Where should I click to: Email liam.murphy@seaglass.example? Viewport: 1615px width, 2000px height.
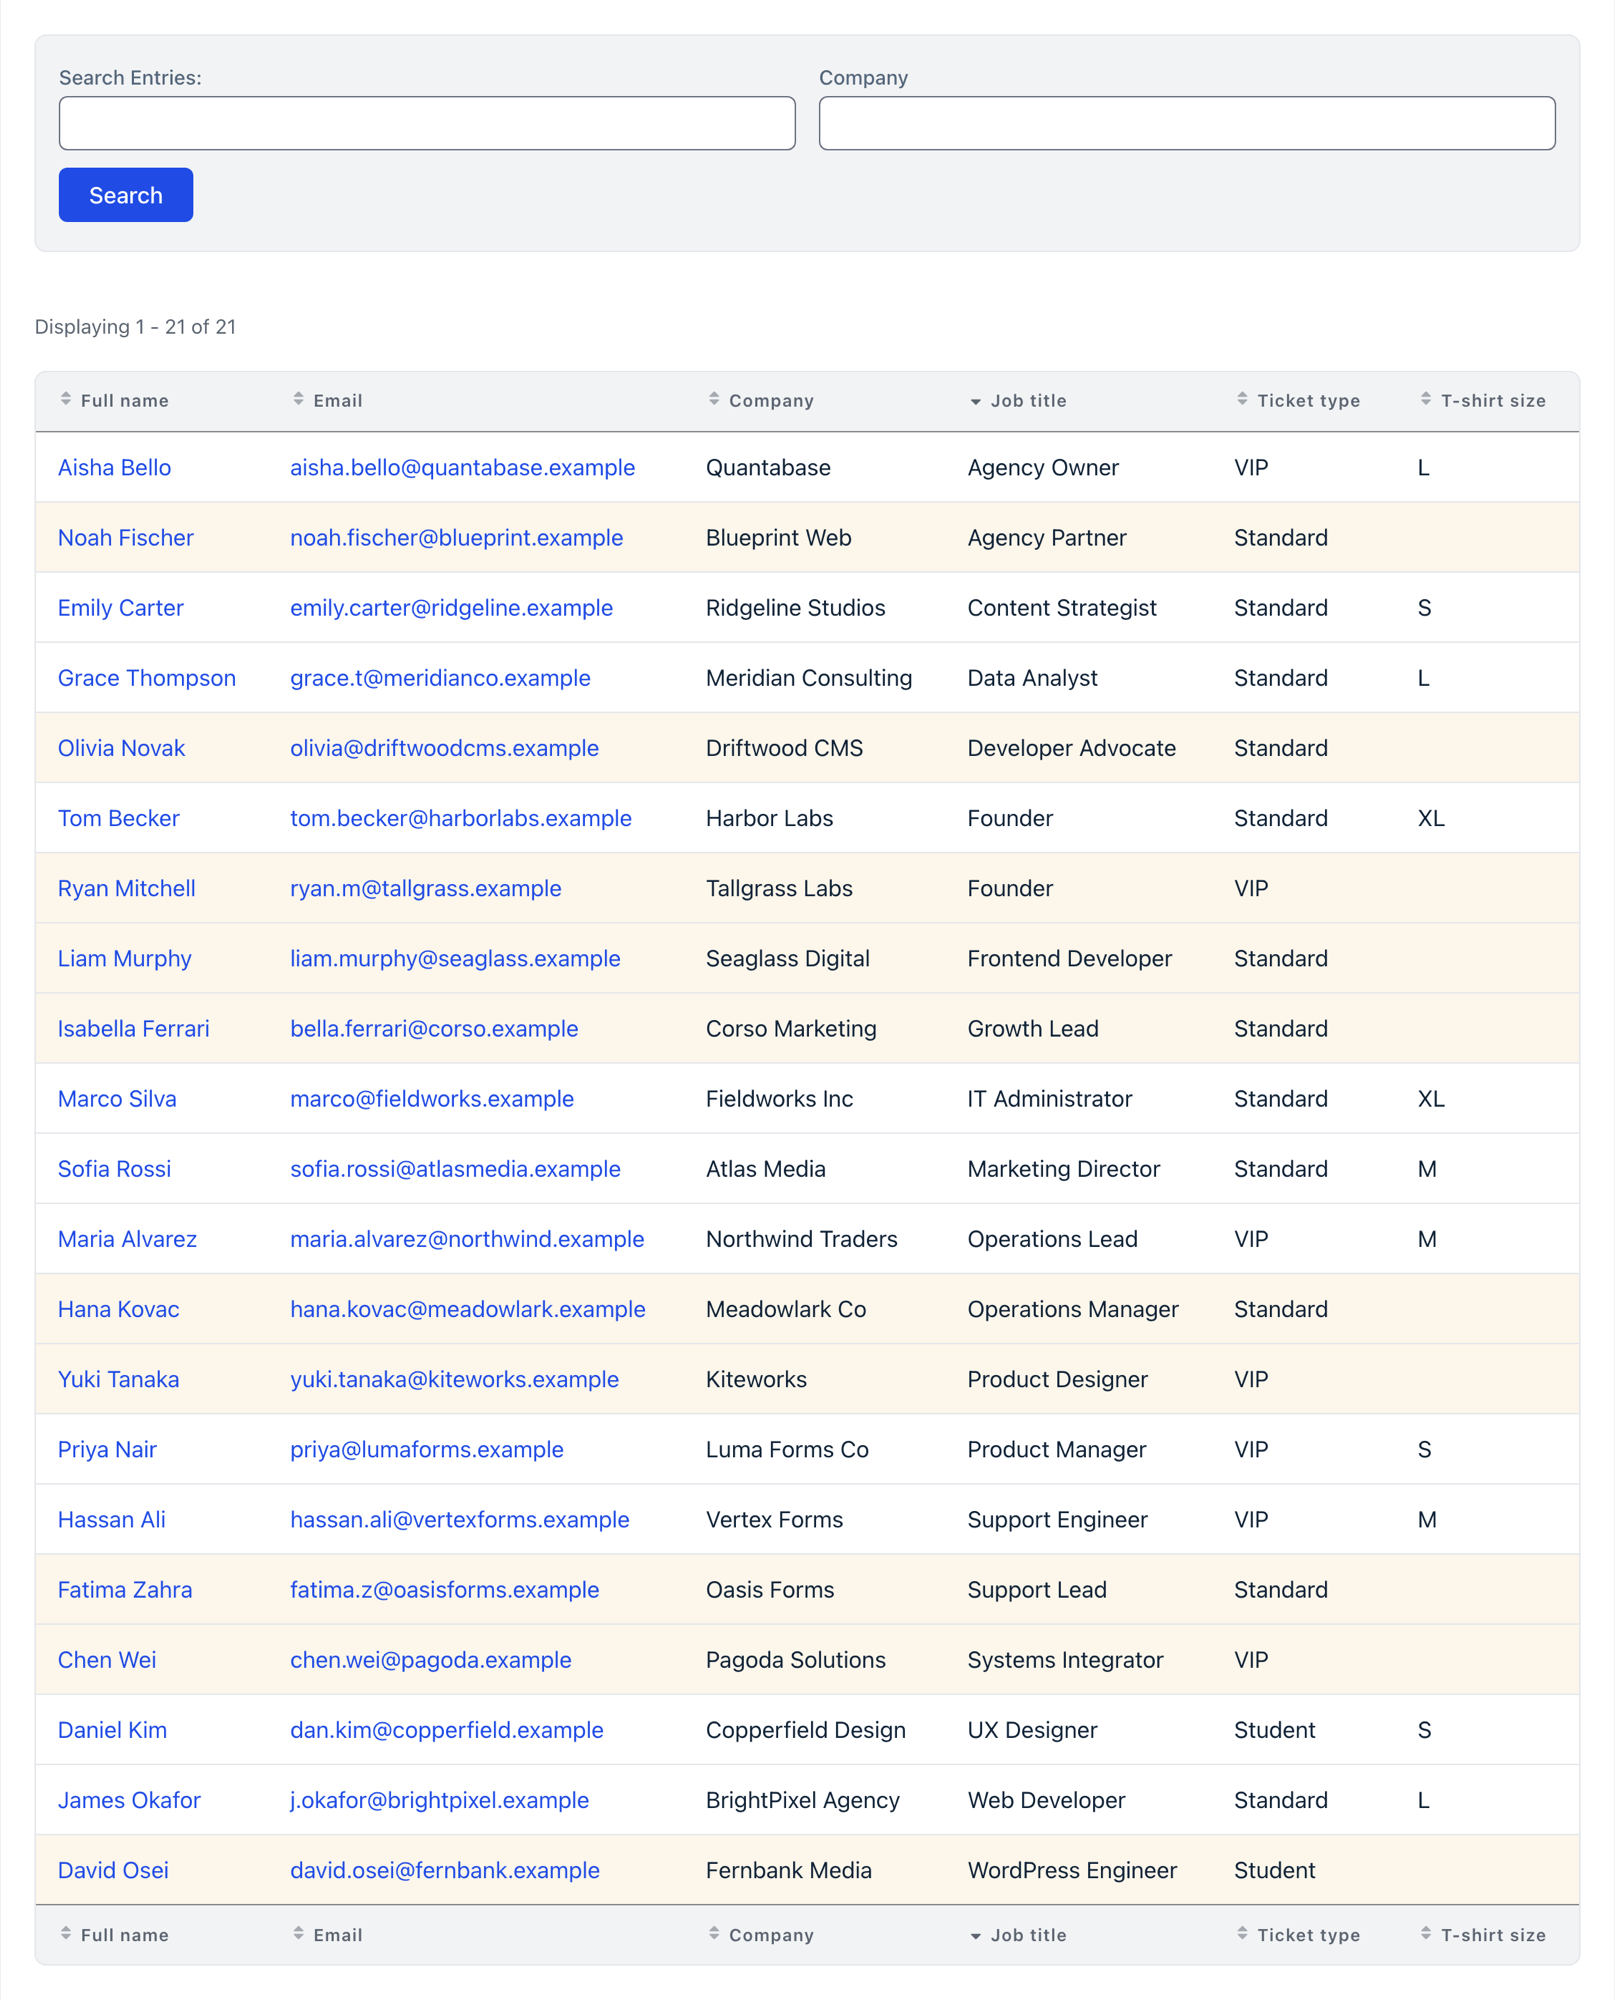pos(455,958)
